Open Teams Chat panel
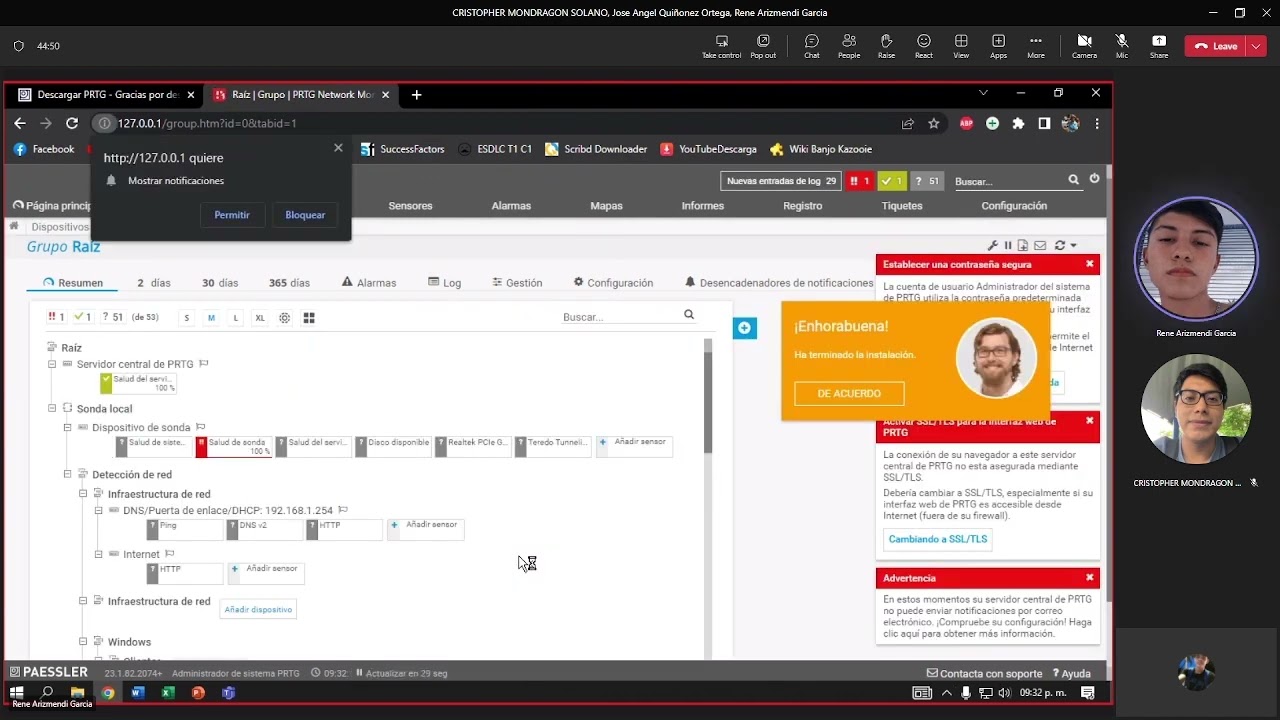Image resolution: width=1280 pixels, height=720 pixels. [x=812, y=45]
